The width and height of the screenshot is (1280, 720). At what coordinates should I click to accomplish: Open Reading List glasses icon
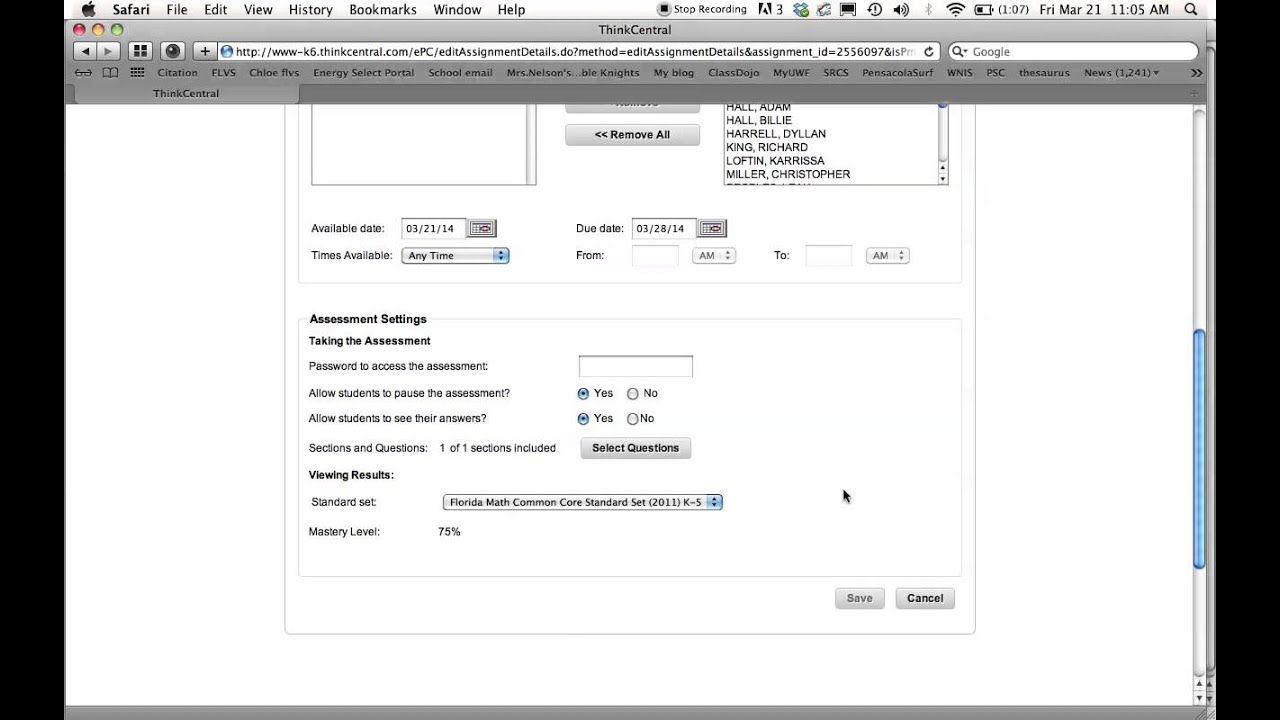tap(84, 72)
